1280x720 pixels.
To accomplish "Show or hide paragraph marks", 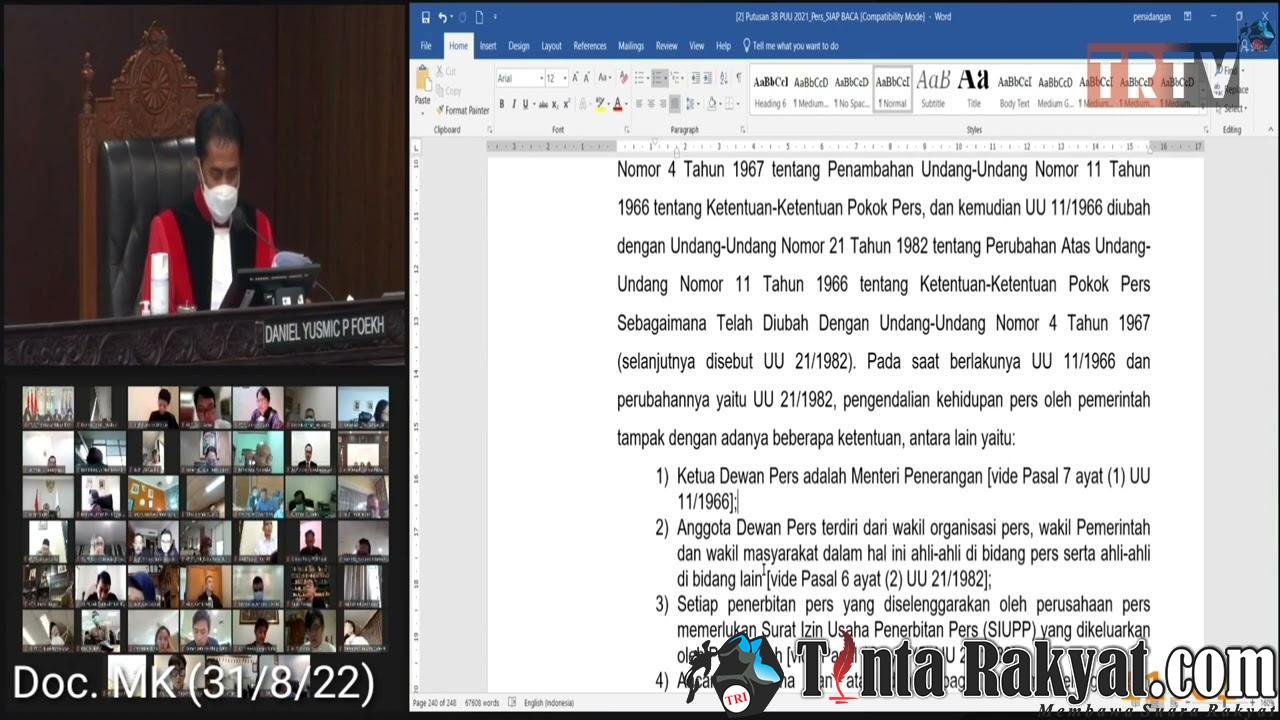I will click(739, 78).
